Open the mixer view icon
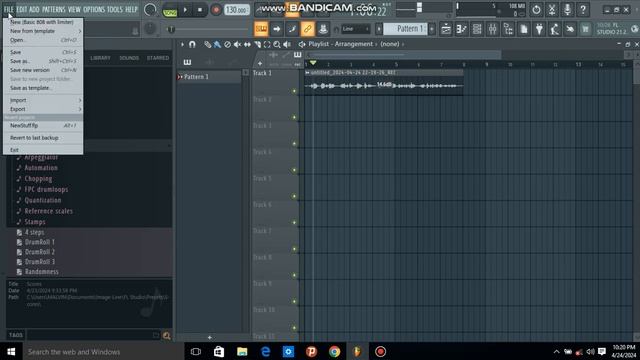 492,29
